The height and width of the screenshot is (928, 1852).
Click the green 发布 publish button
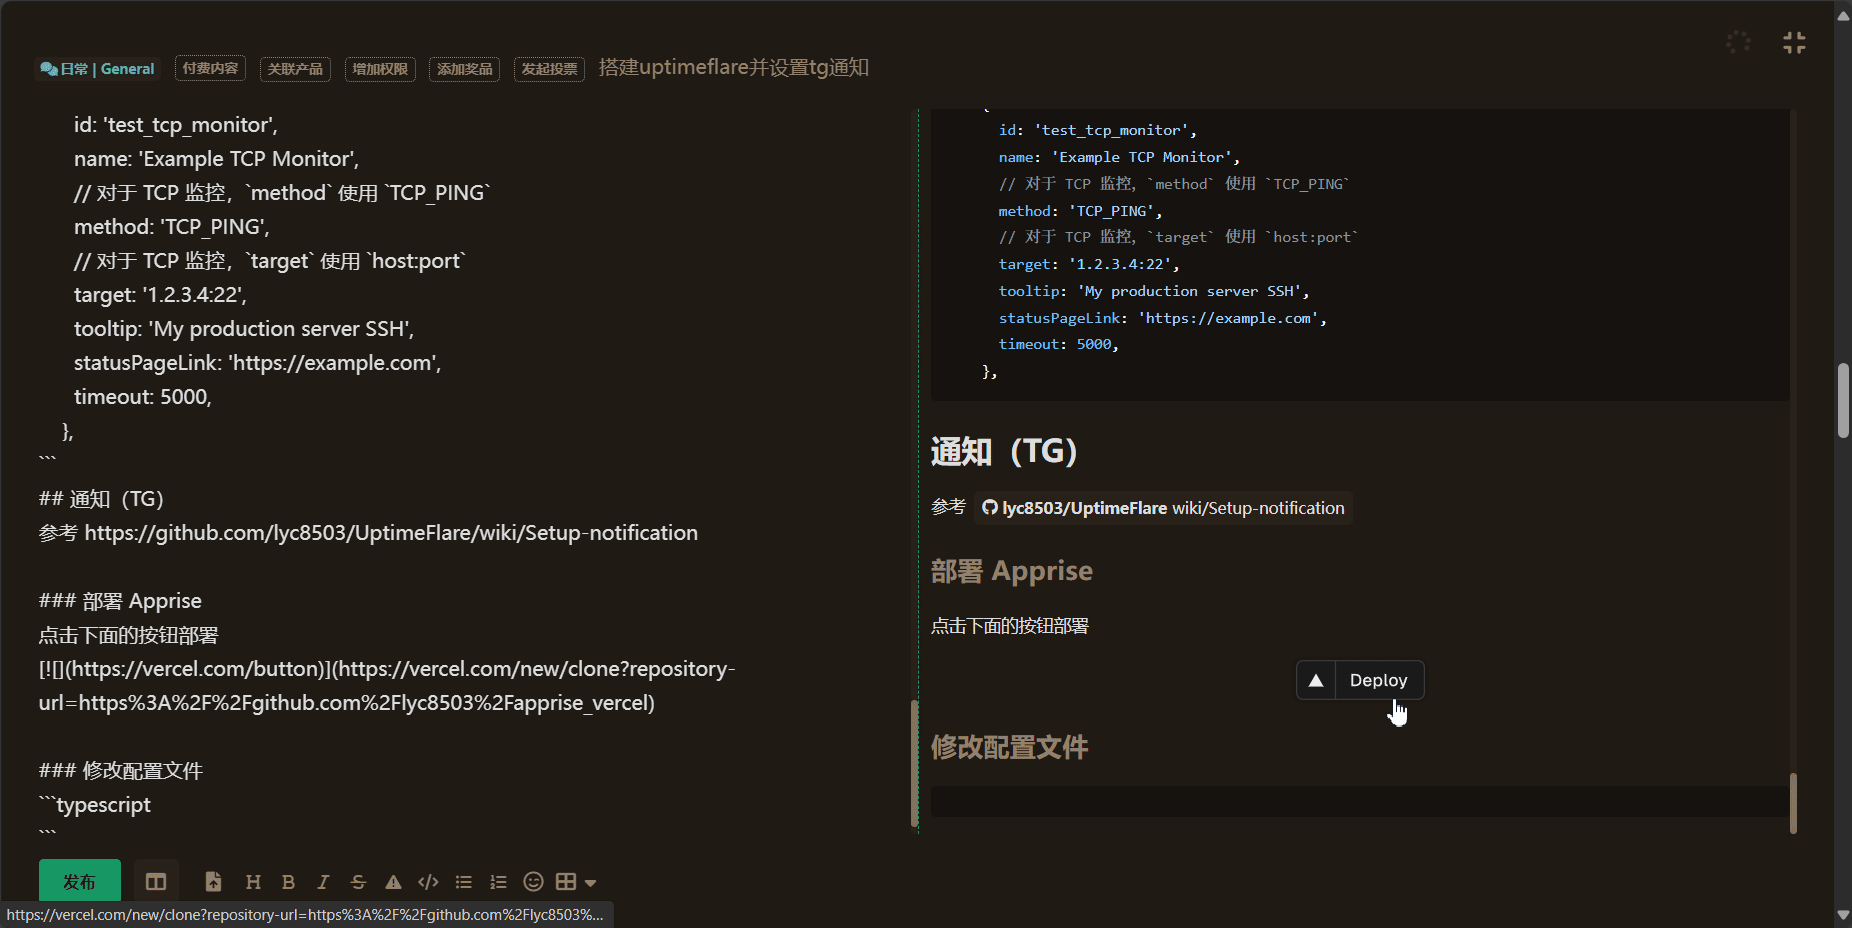click(x=80, y=881)
